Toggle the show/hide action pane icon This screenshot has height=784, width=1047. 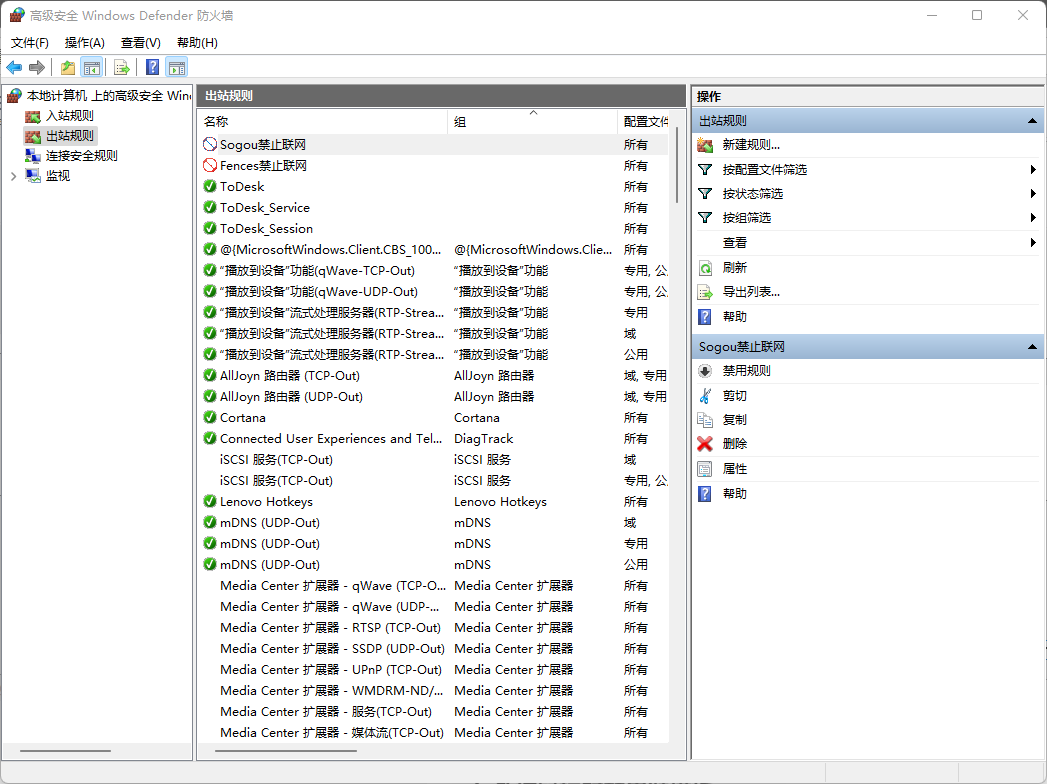tap(177, 67)
